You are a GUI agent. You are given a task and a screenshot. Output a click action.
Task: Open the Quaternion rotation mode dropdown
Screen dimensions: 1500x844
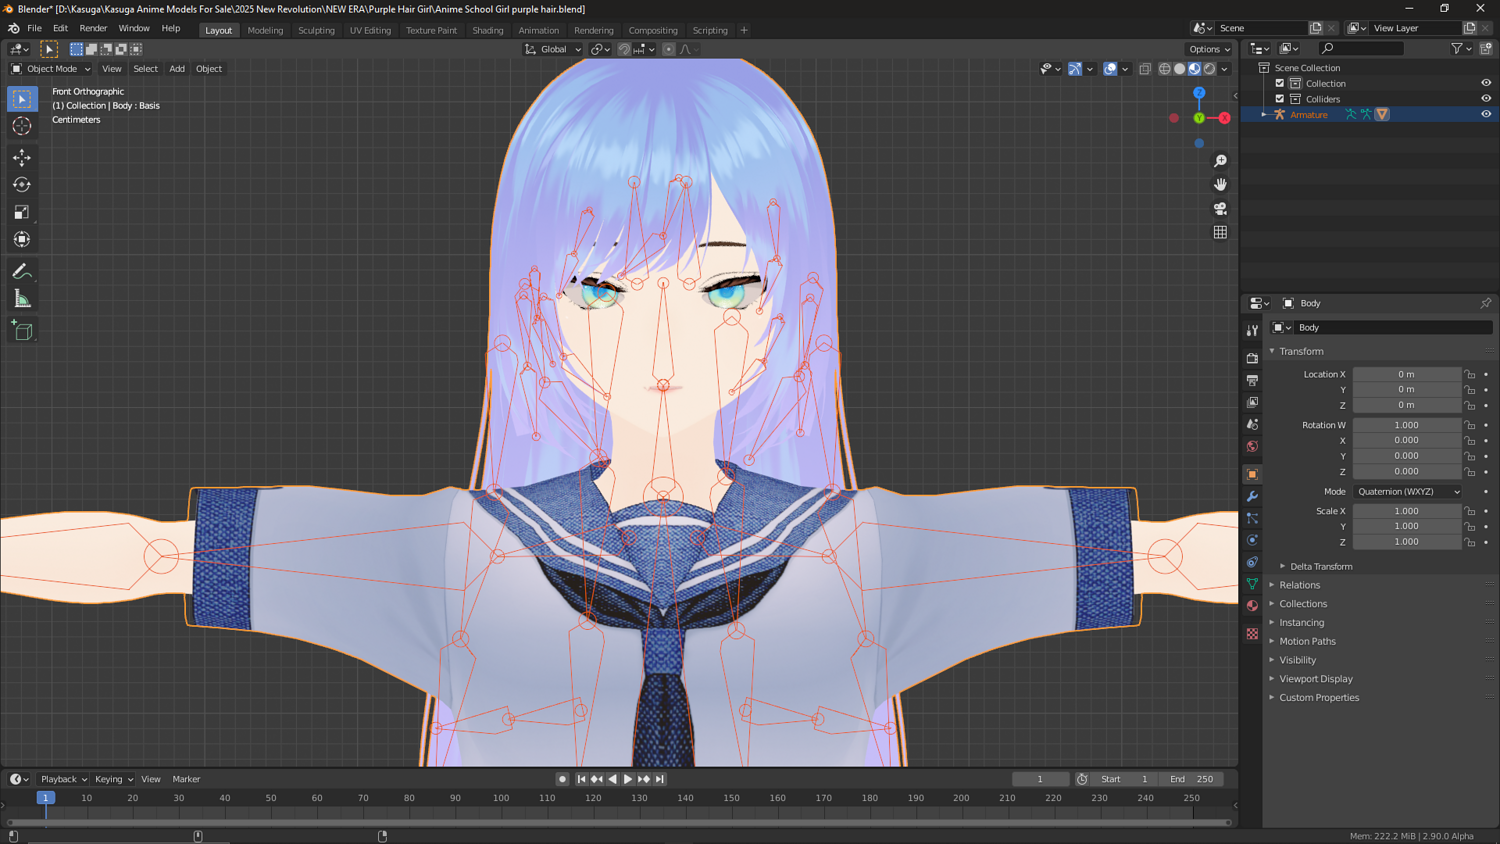point(1407,492)
